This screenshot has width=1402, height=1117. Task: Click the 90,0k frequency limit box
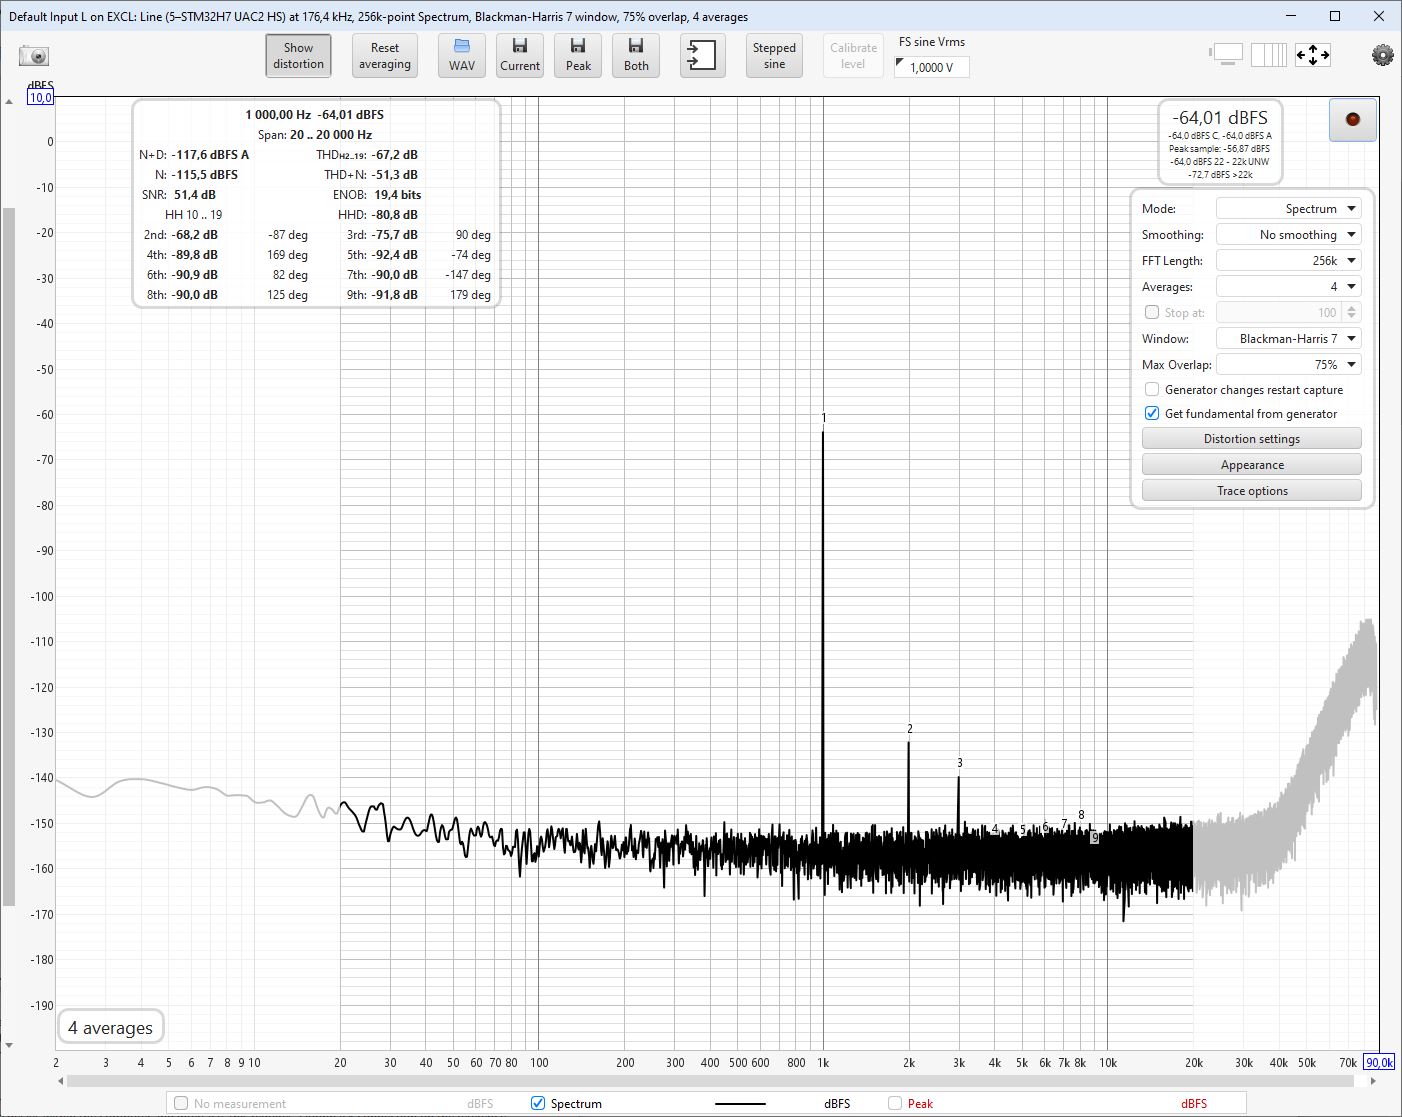point(1379,1063)
